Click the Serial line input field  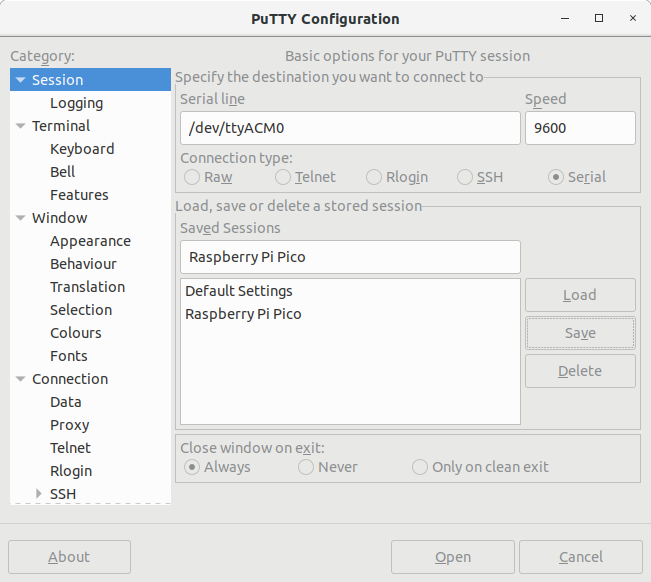coord(350,128)
